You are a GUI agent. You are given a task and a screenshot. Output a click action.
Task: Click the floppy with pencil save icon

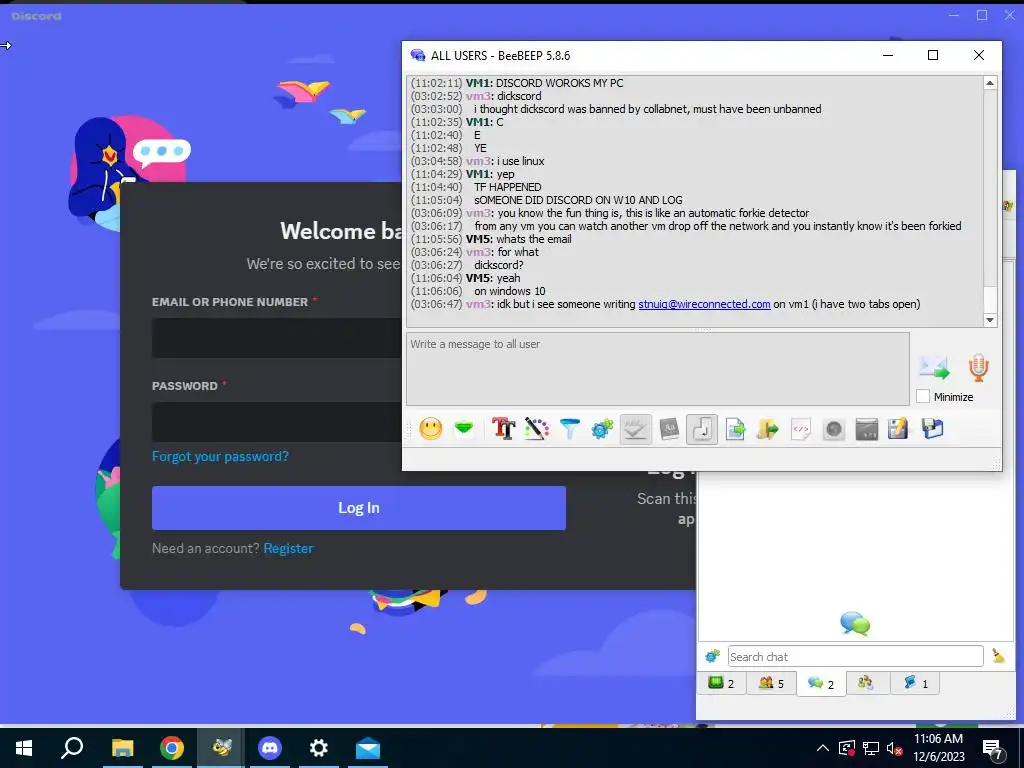coord(899,429)
